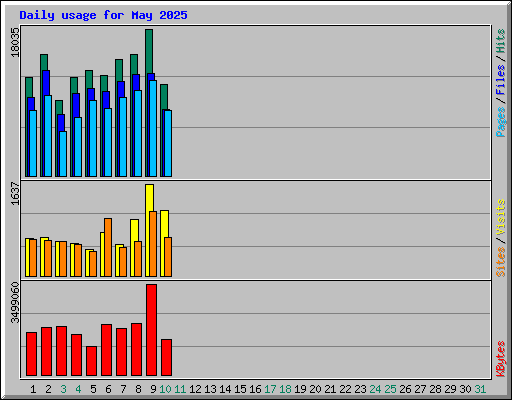Click day 12 on the date axis

(195, 389)
